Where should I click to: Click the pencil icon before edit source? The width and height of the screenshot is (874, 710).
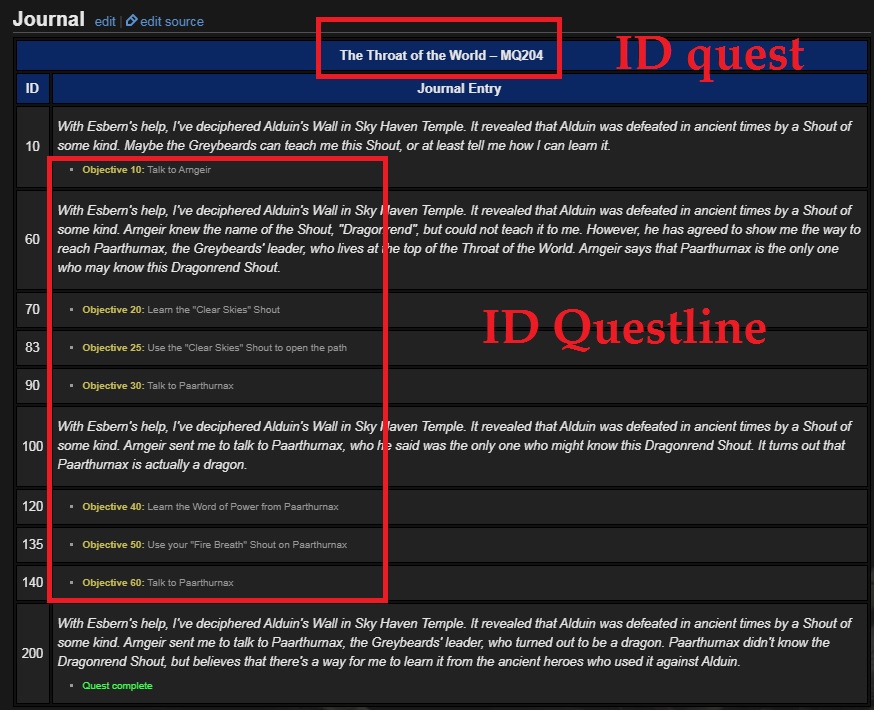[x=132, y=21]
